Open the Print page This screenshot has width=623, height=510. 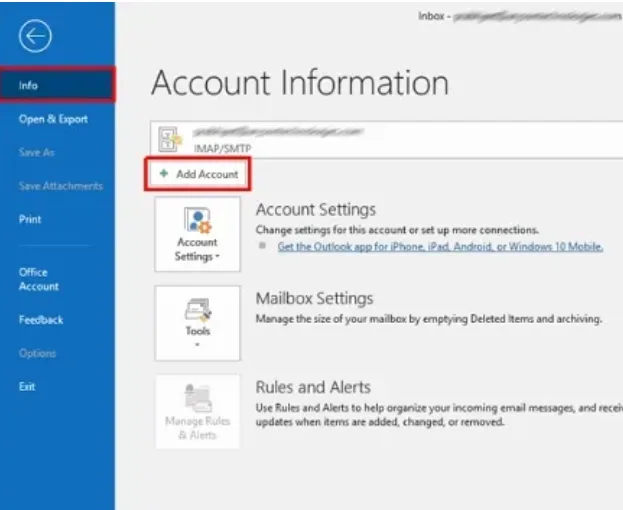30,219
